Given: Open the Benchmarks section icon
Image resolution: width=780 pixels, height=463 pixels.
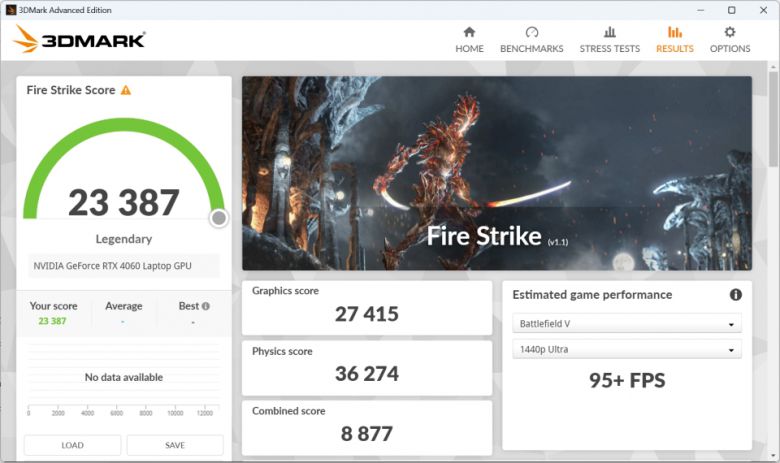Looking at the screenshot, I should pyautogui.click(x=531, y=32).
